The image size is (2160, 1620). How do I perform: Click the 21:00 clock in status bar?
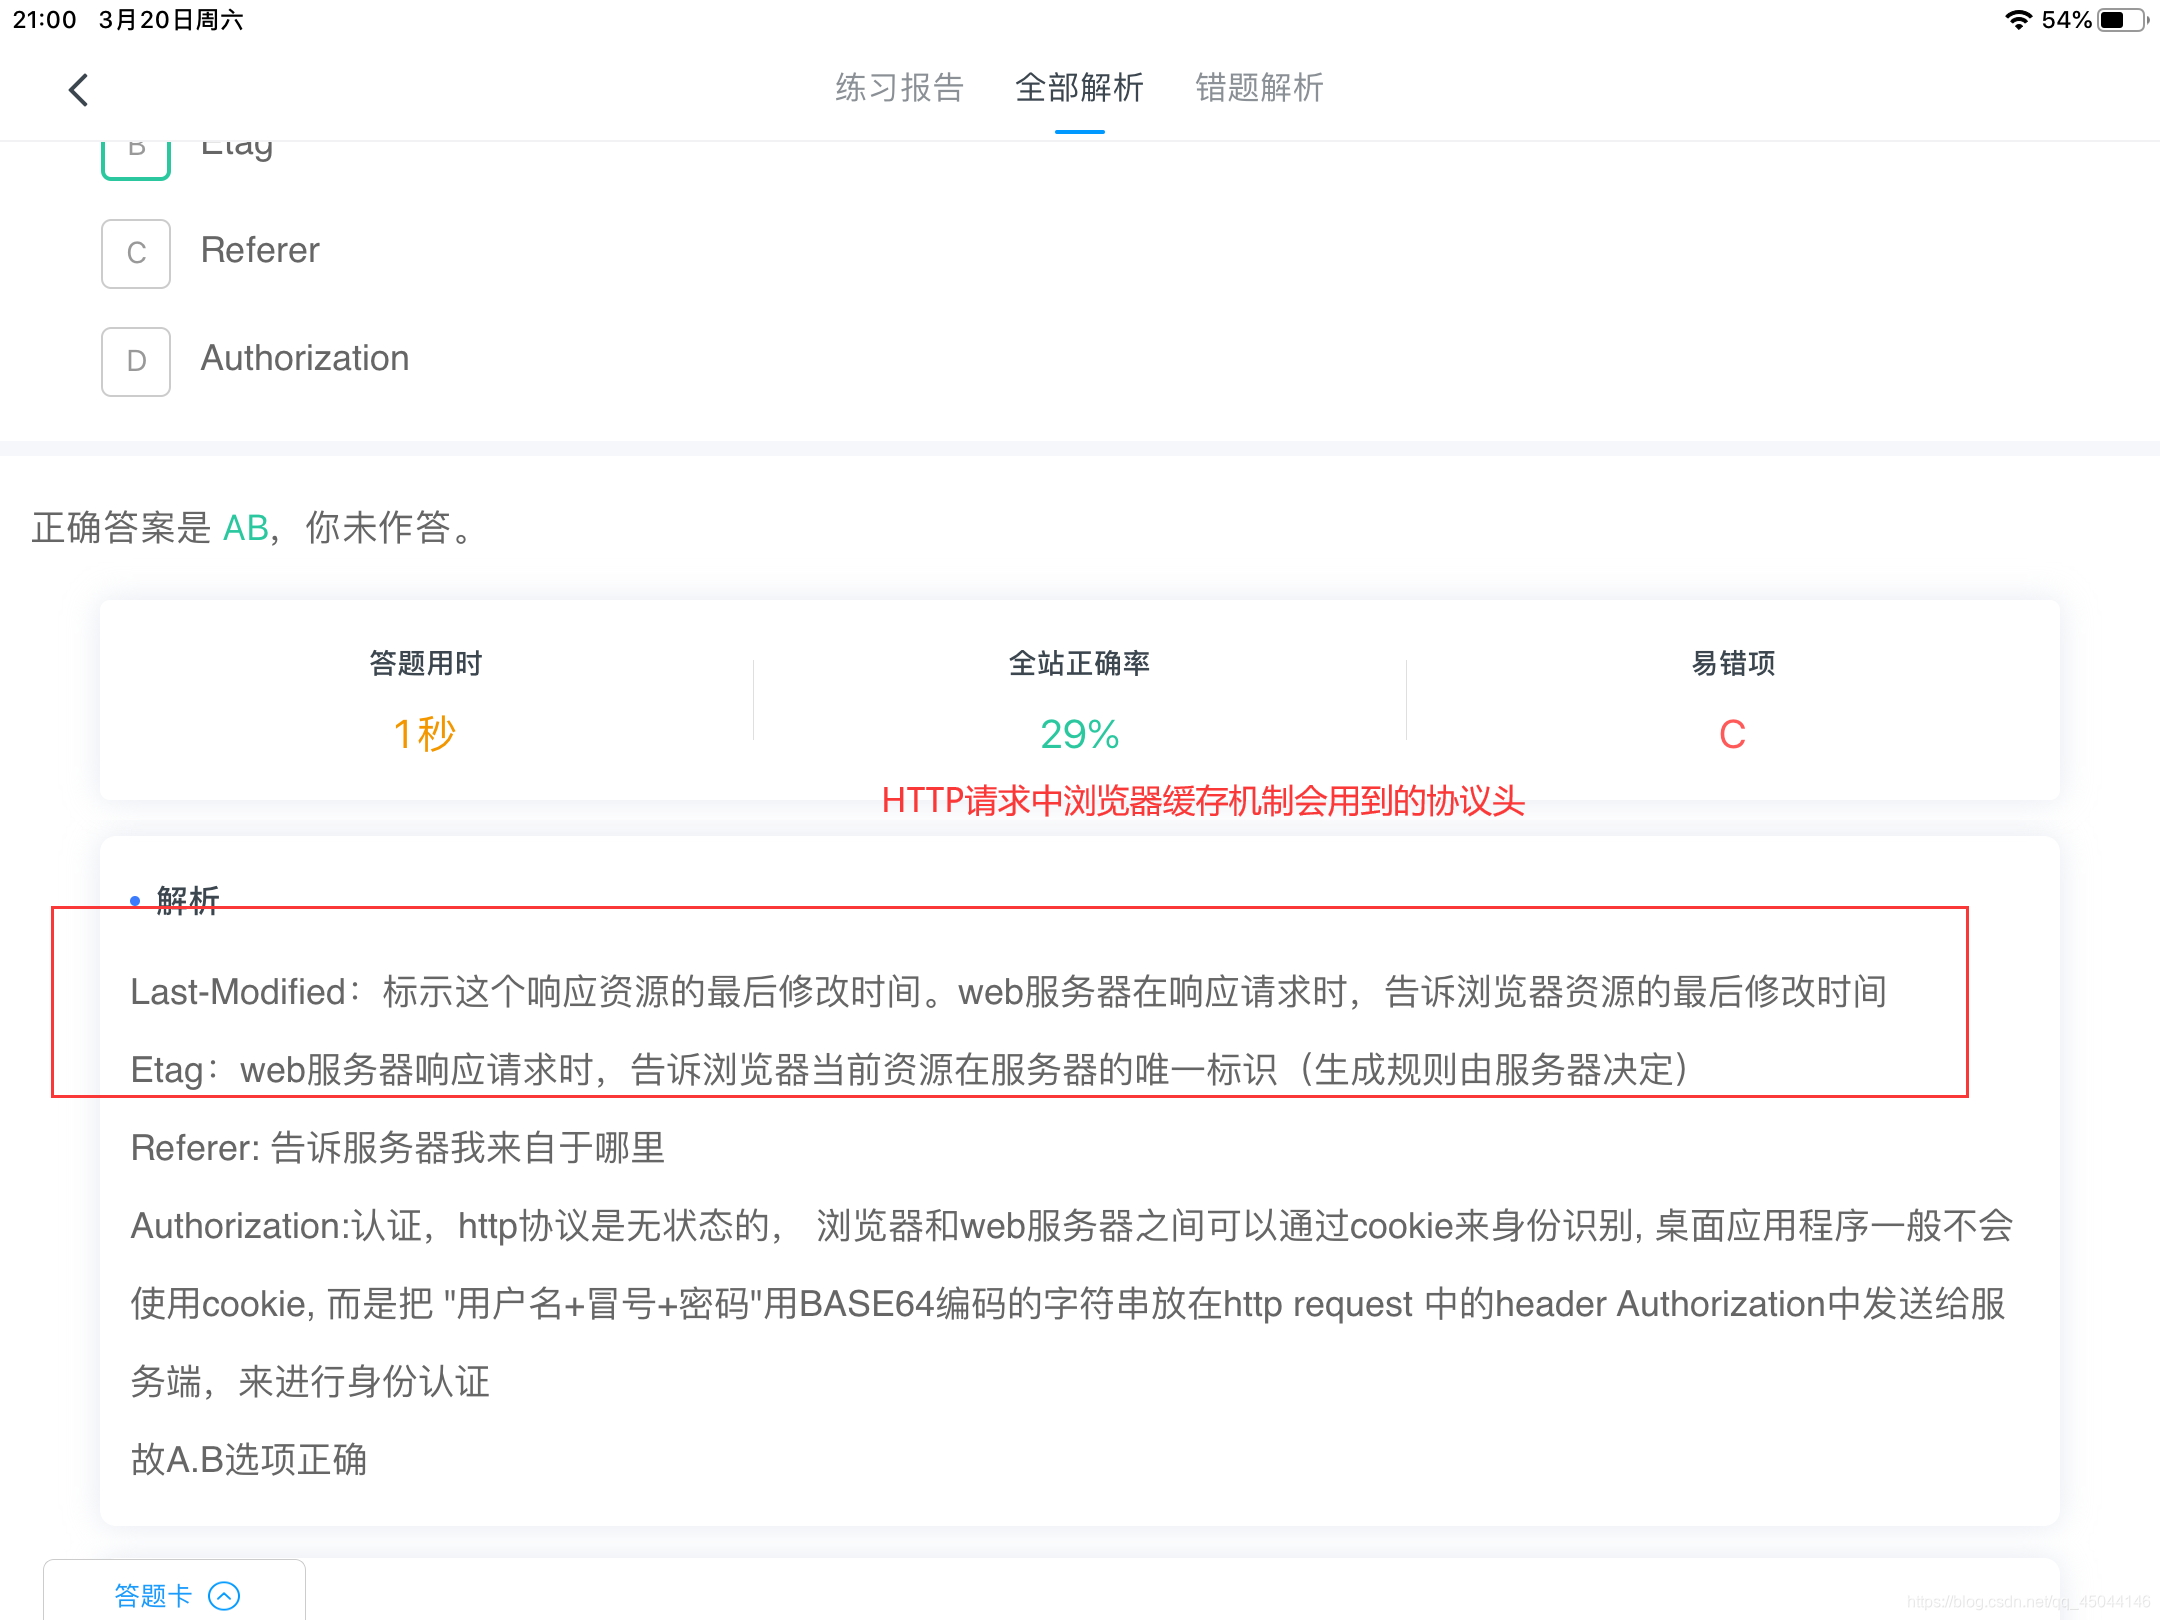(45, 20)
